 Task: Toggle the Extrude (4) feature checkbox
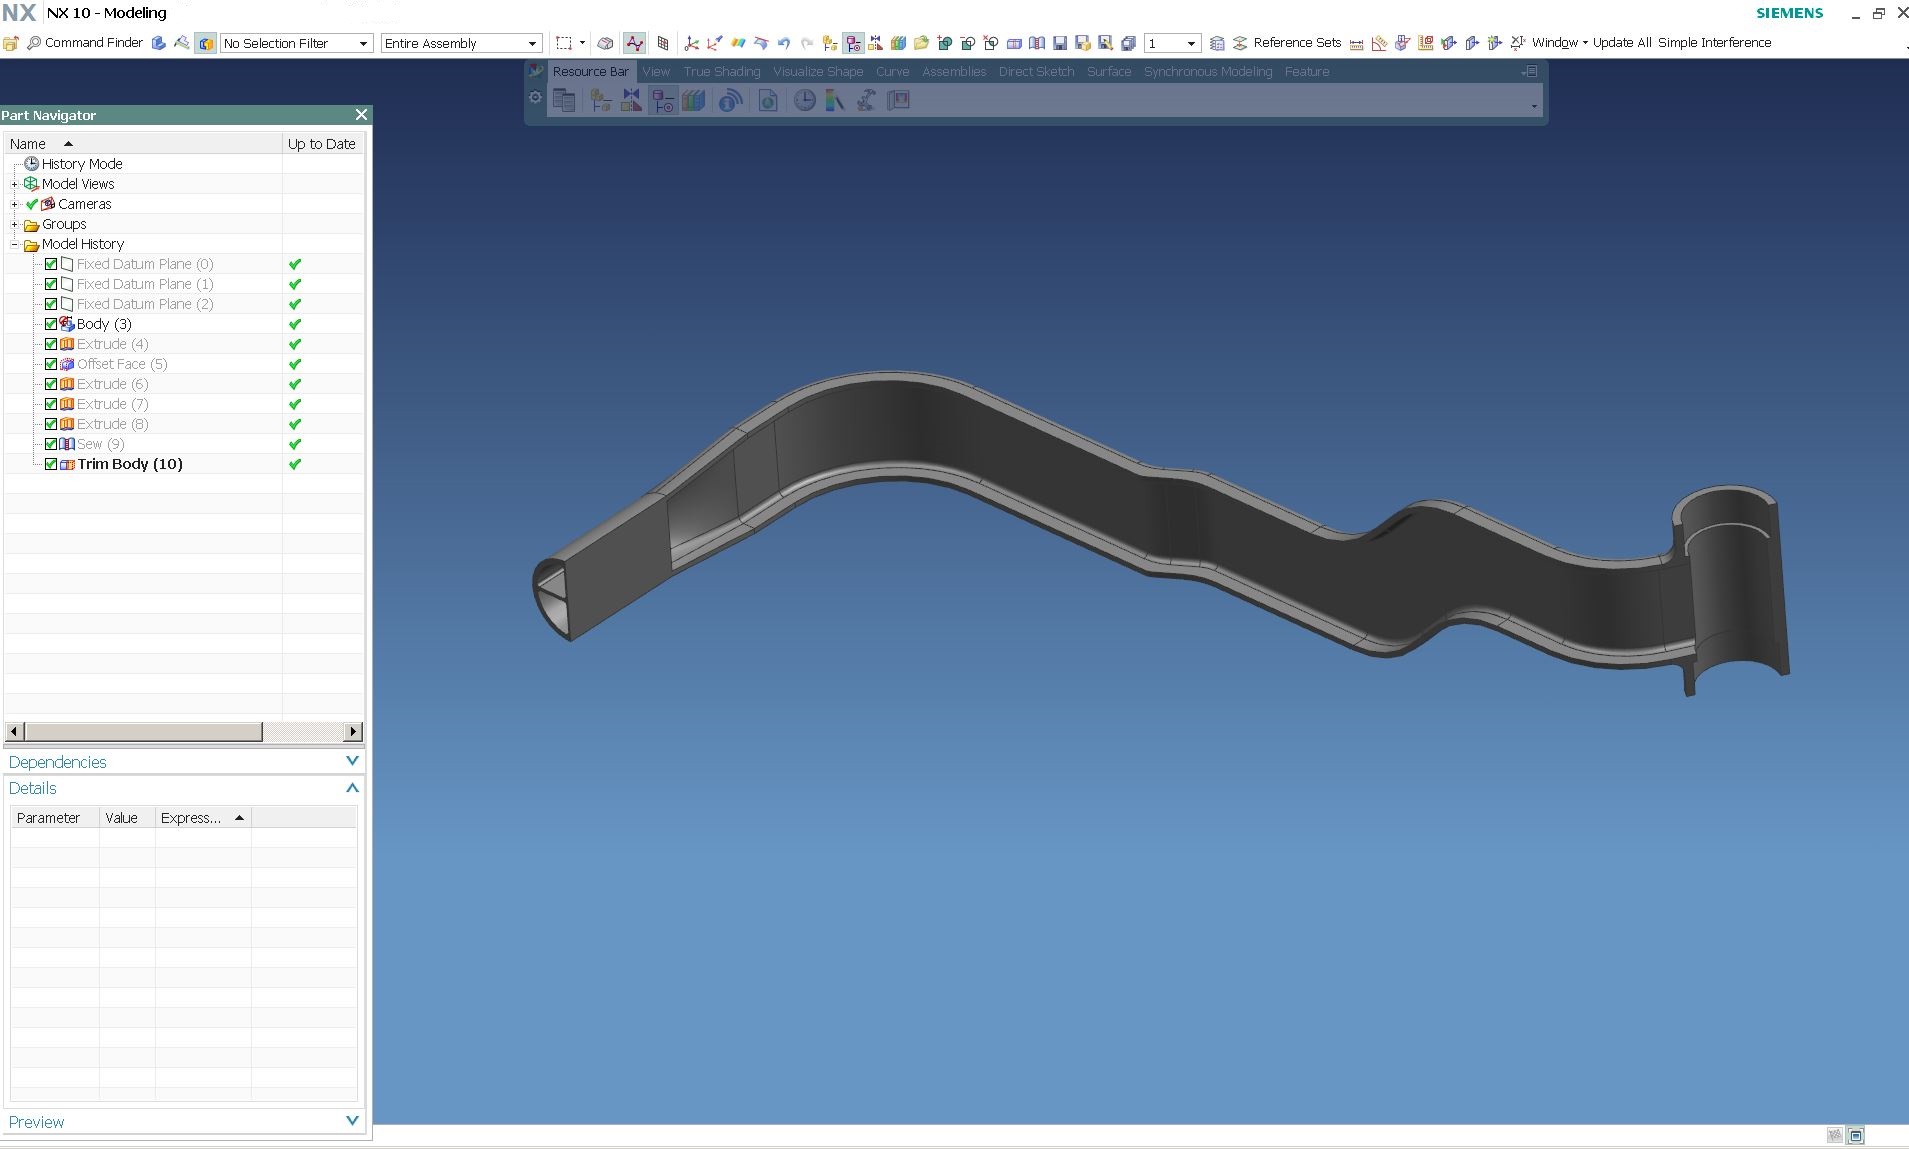pyautogui.click(x=51, y=344)
